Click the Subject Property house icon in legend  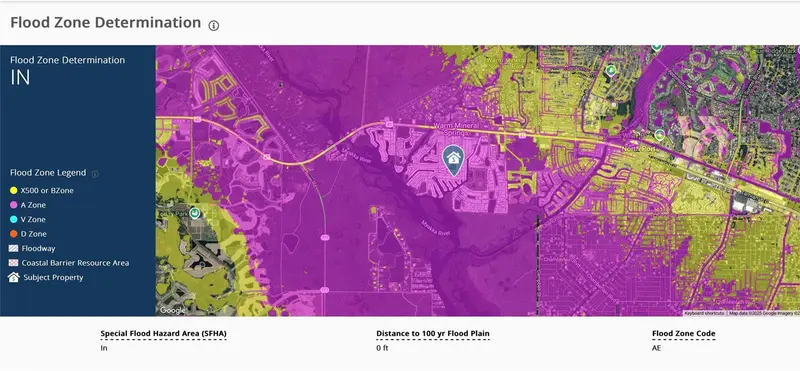[14, 278]
